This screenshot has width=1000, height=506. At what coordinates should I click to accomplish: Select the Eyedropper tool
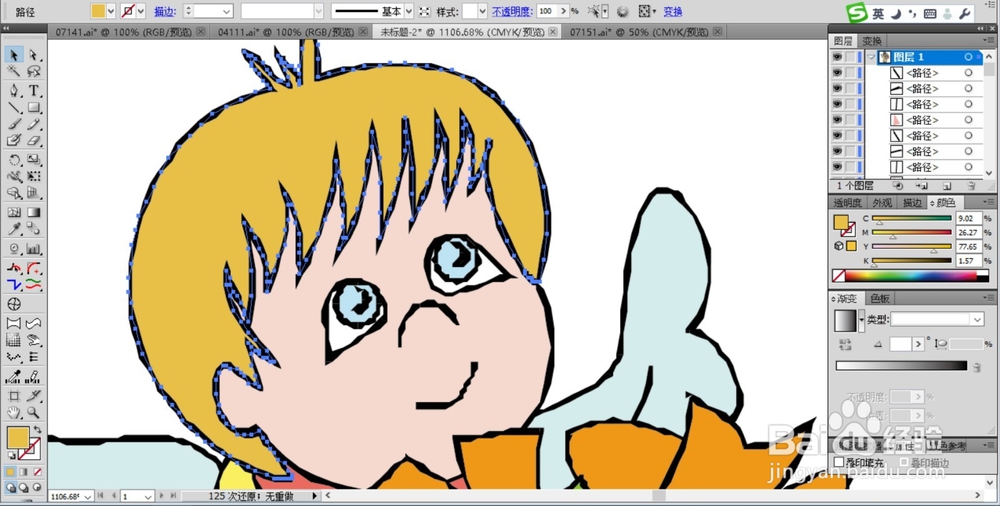(14, 229)
